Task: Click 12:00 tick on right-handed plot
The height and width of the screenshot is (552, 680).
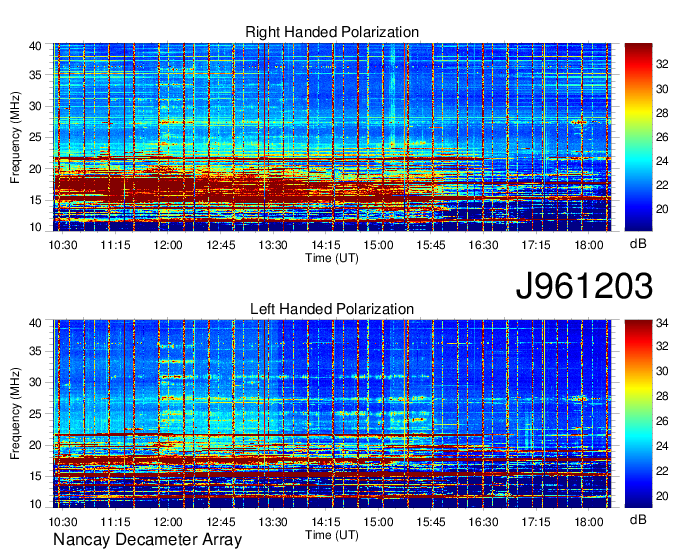Action: tap(168, 245)
